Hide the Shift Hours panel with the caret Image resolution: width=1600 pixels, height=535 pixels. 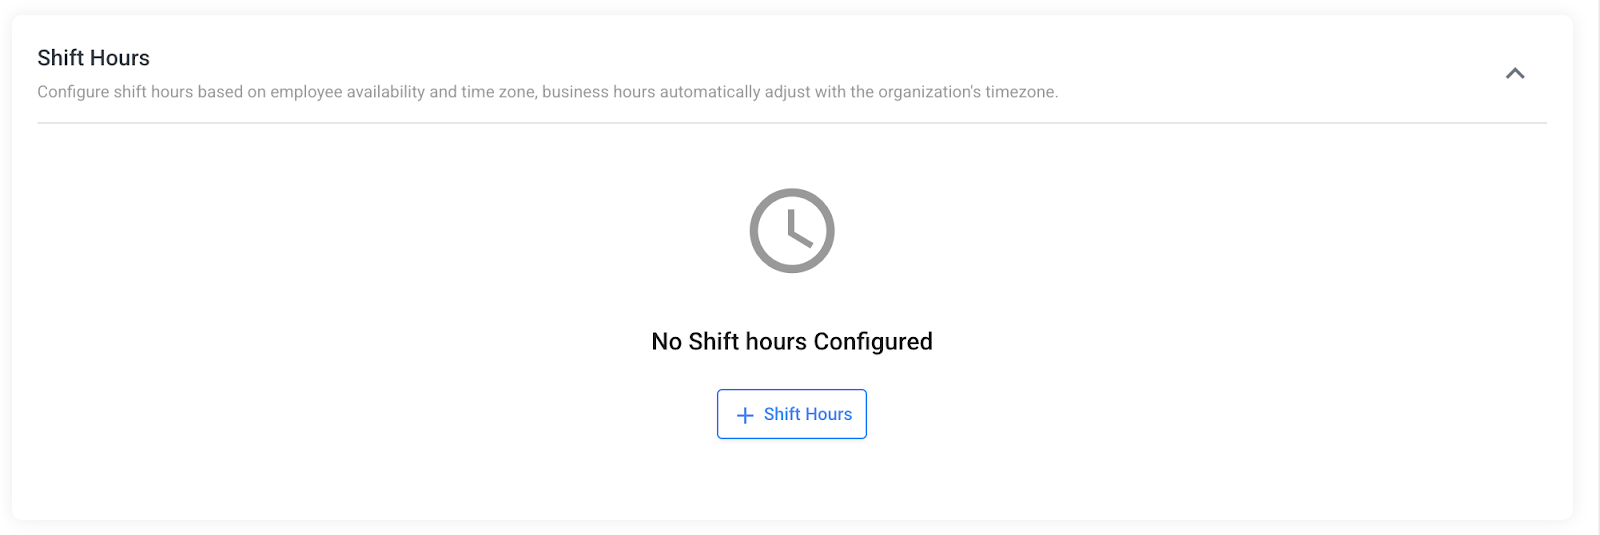(1515, 73)
